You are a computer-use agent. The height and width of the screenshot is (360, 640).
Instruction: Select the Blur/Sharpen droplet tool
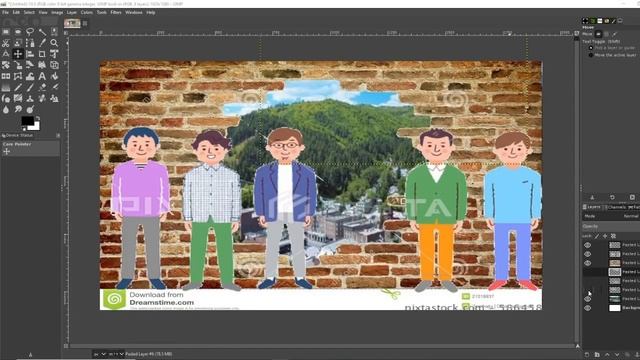(6, 109)
